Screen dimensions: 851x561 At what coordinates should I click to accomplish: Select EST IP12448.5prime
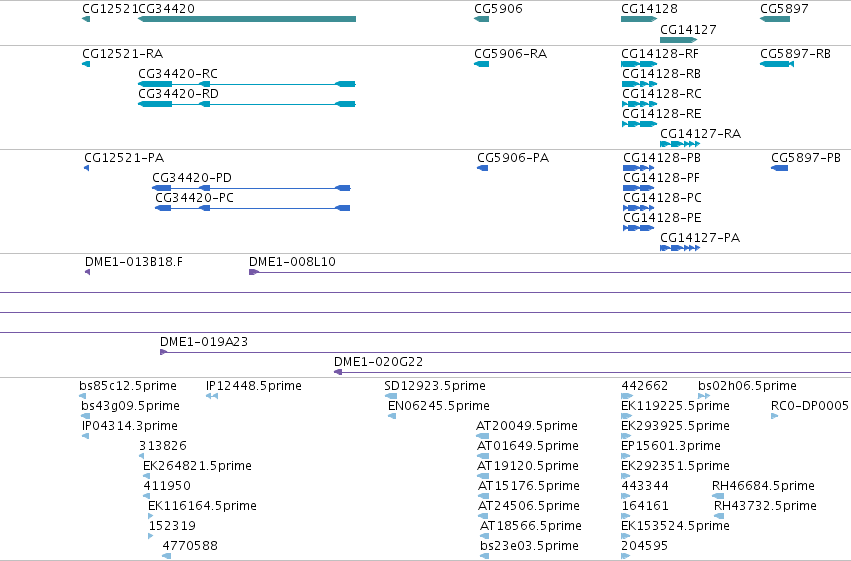[212, 396]
